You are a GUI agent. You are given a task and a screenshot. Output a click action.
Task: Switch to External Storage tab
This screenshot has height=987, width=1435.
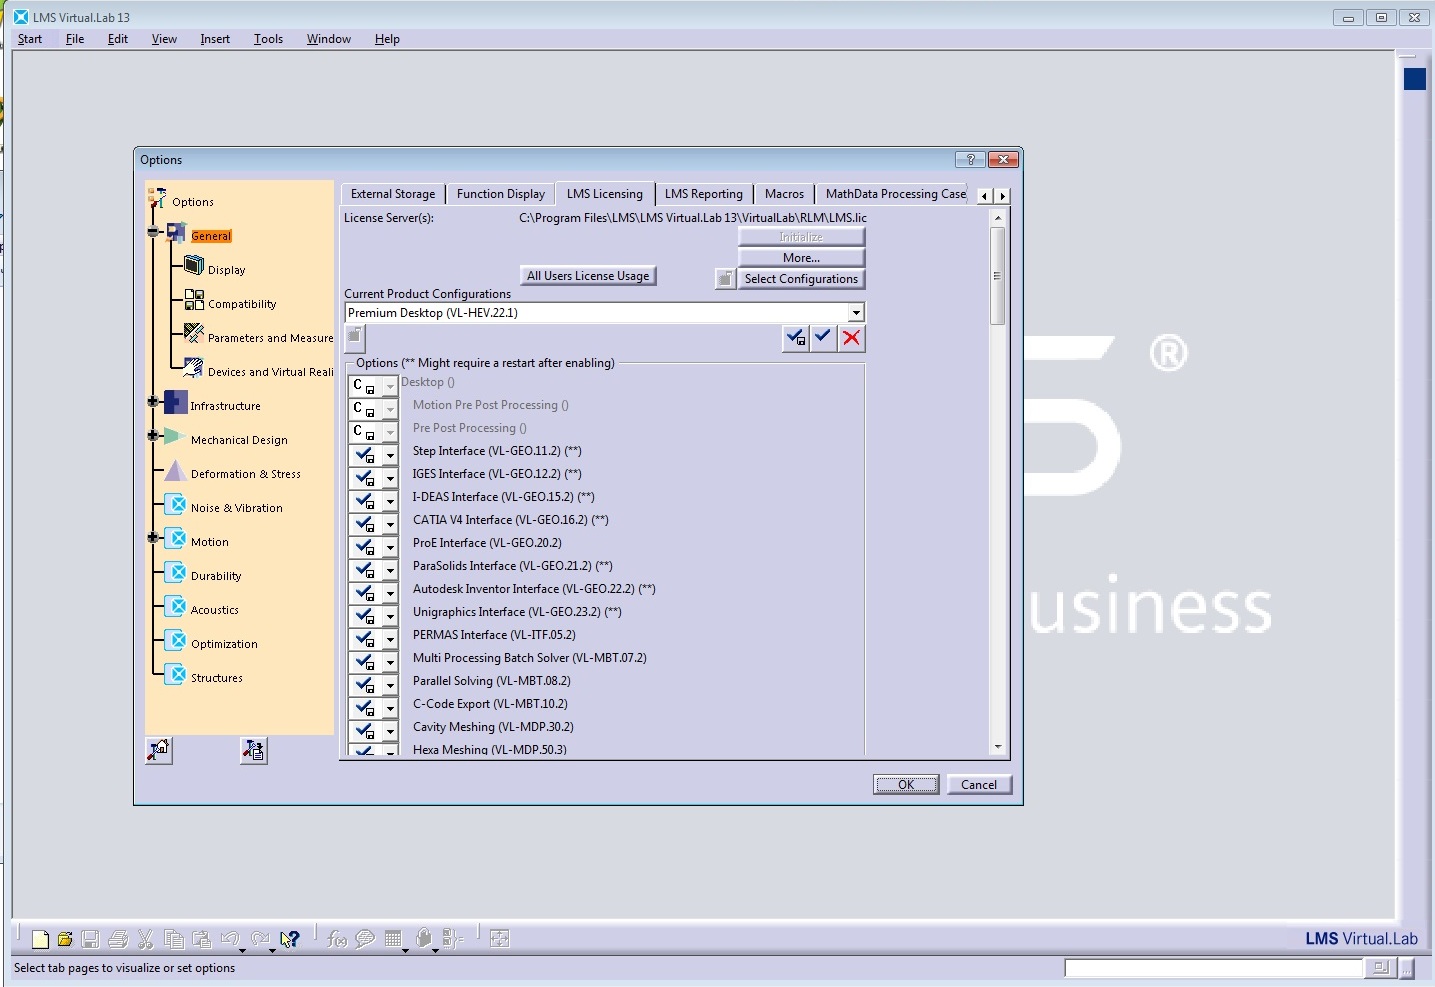tap(393, 194)
